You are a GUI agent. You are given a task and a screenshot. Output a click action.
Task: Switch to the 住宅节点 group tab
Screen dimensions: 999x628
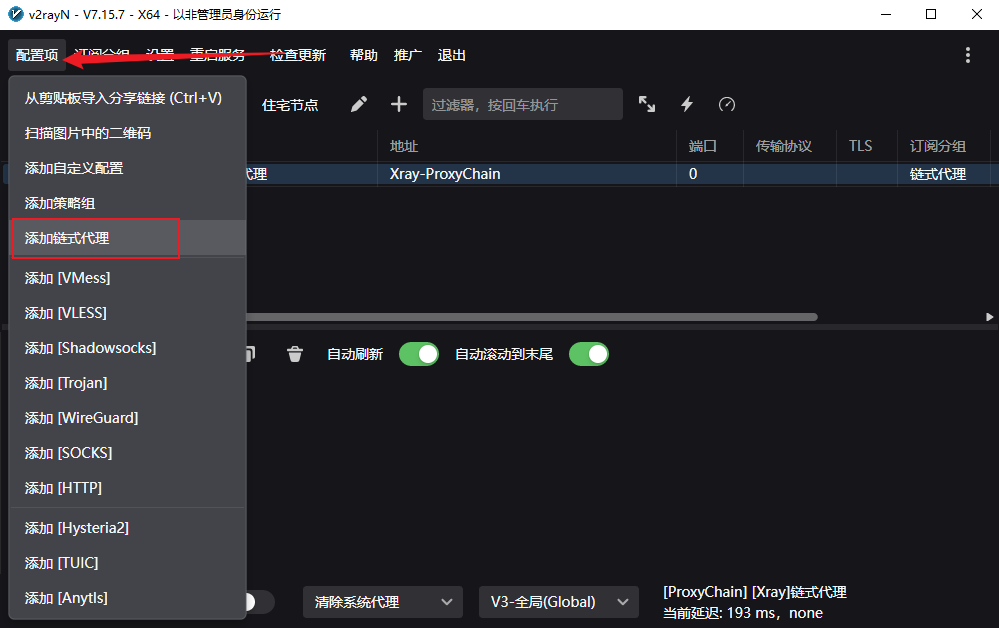tap(290, 105)
